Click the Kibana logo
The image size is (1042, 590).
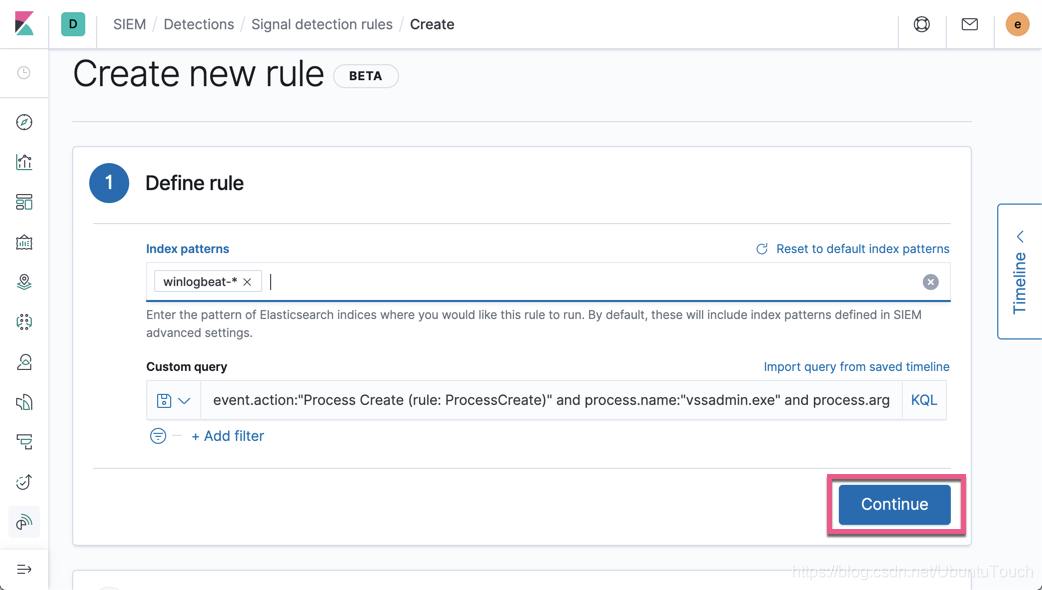coord(24,24)
